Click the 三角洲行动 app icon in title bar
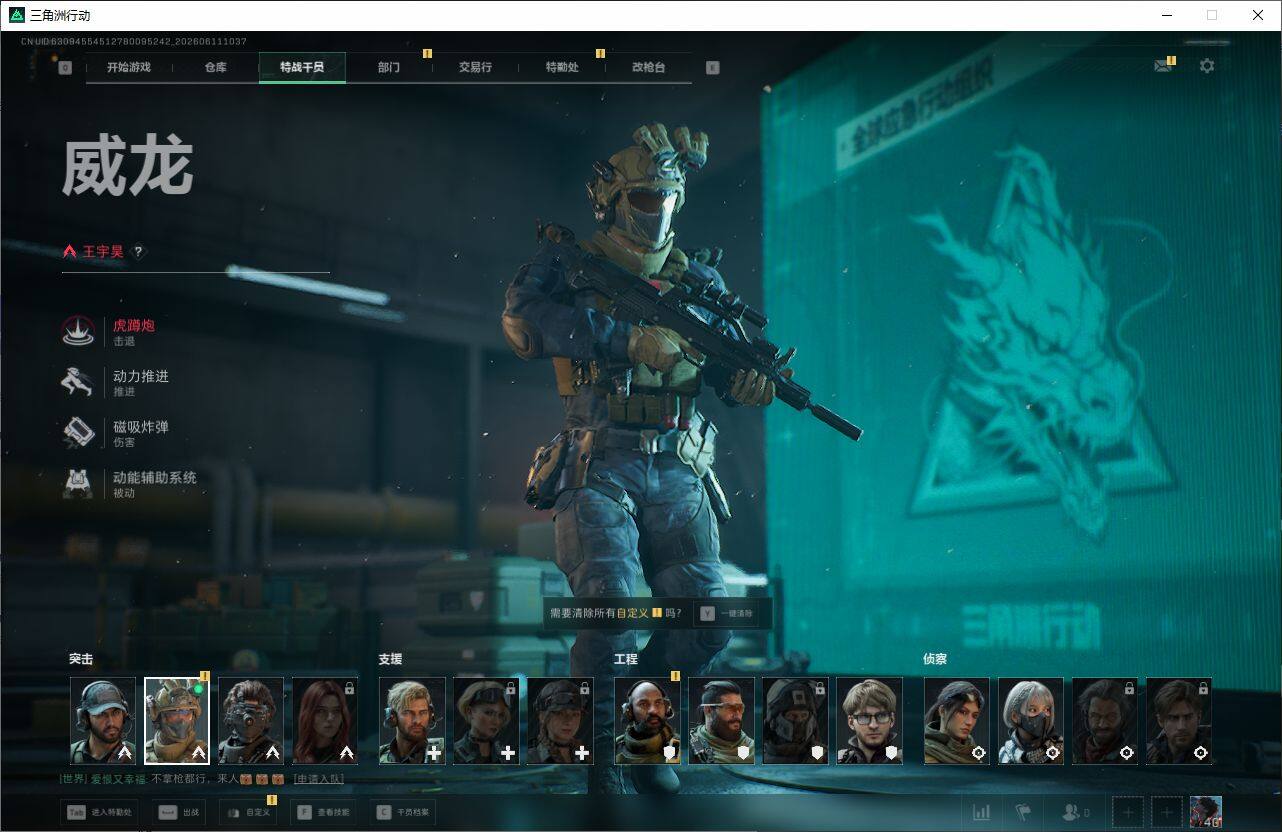This screenshot has width=1282, height=832. (16, 15)
